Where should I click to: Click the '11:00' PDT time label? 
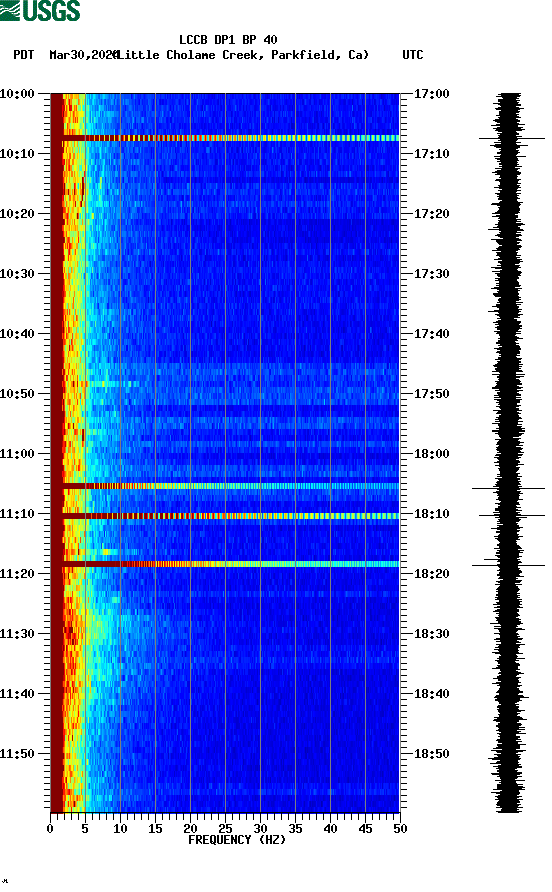[x=17, y=454]
